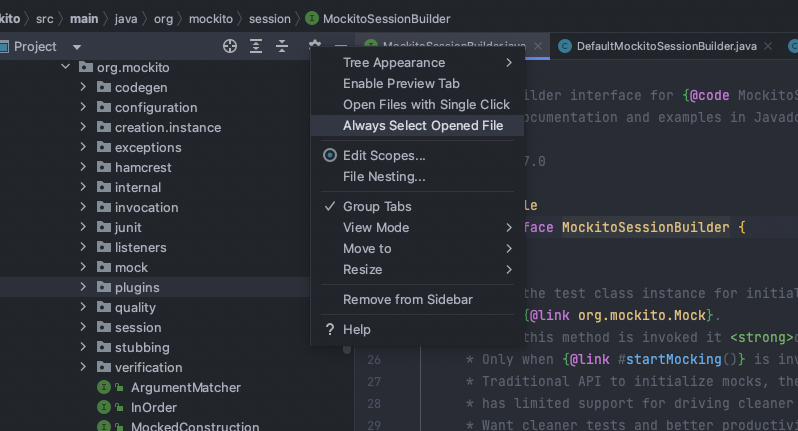Screen dimensions: 798x431
Task: Expand the invocation folder
Action: 83,207
